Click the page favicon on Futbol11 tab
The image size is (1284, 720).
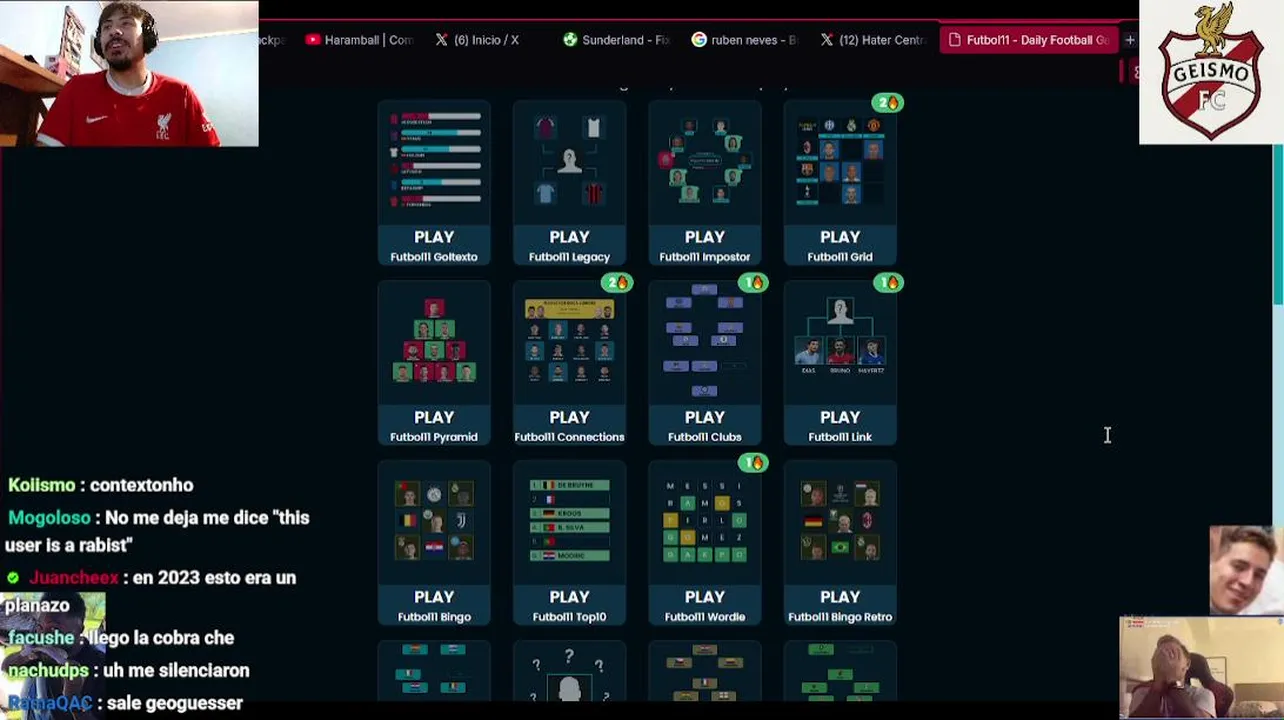955,40
